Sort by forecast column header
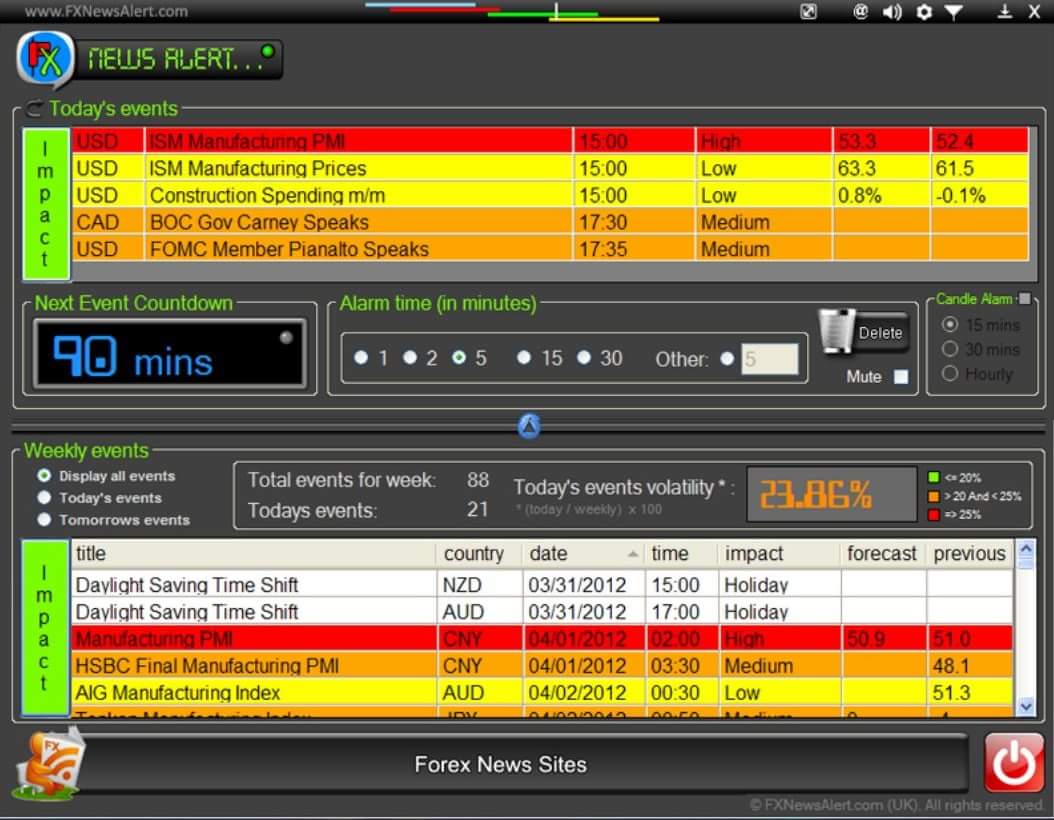The height and width of the screenshot is (820, 1054). click(883, 554)
